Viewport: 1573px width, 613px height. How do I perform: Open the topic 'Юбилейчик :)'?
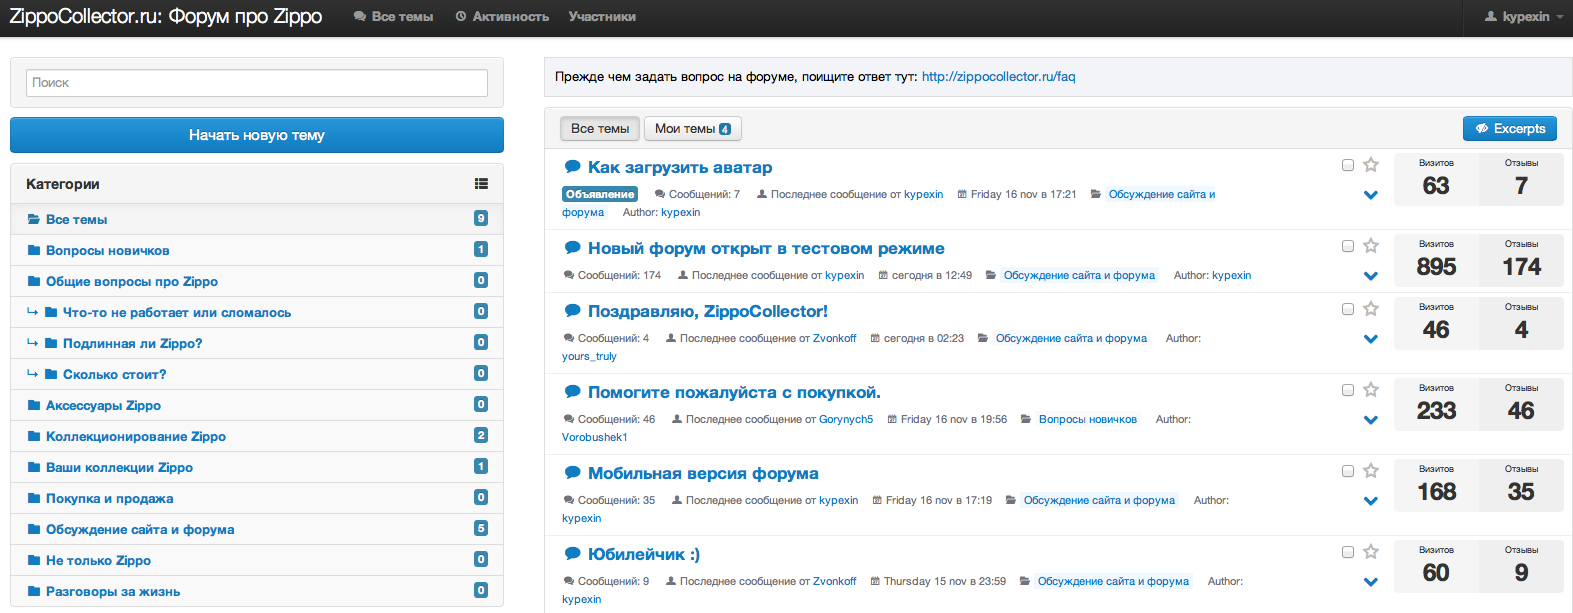644,554
